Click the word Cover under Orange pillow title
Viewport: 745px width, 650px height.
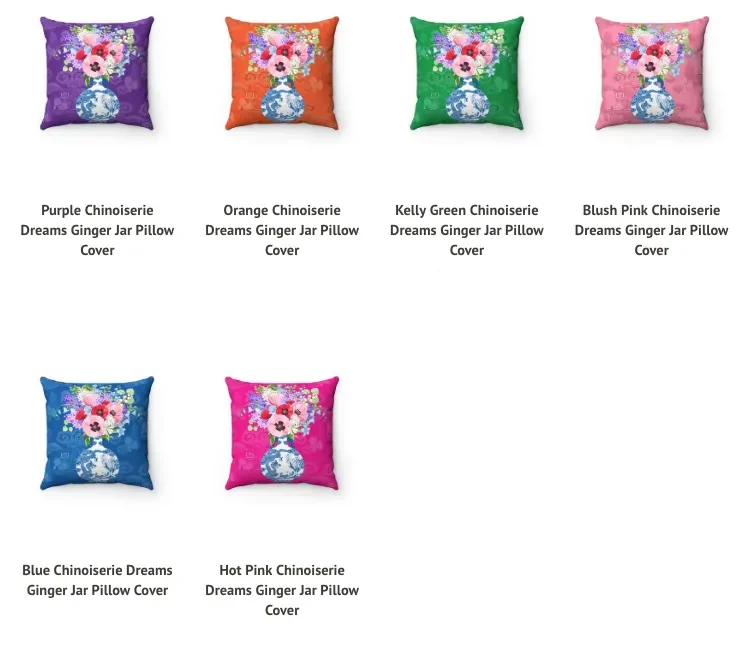point(282,250)
